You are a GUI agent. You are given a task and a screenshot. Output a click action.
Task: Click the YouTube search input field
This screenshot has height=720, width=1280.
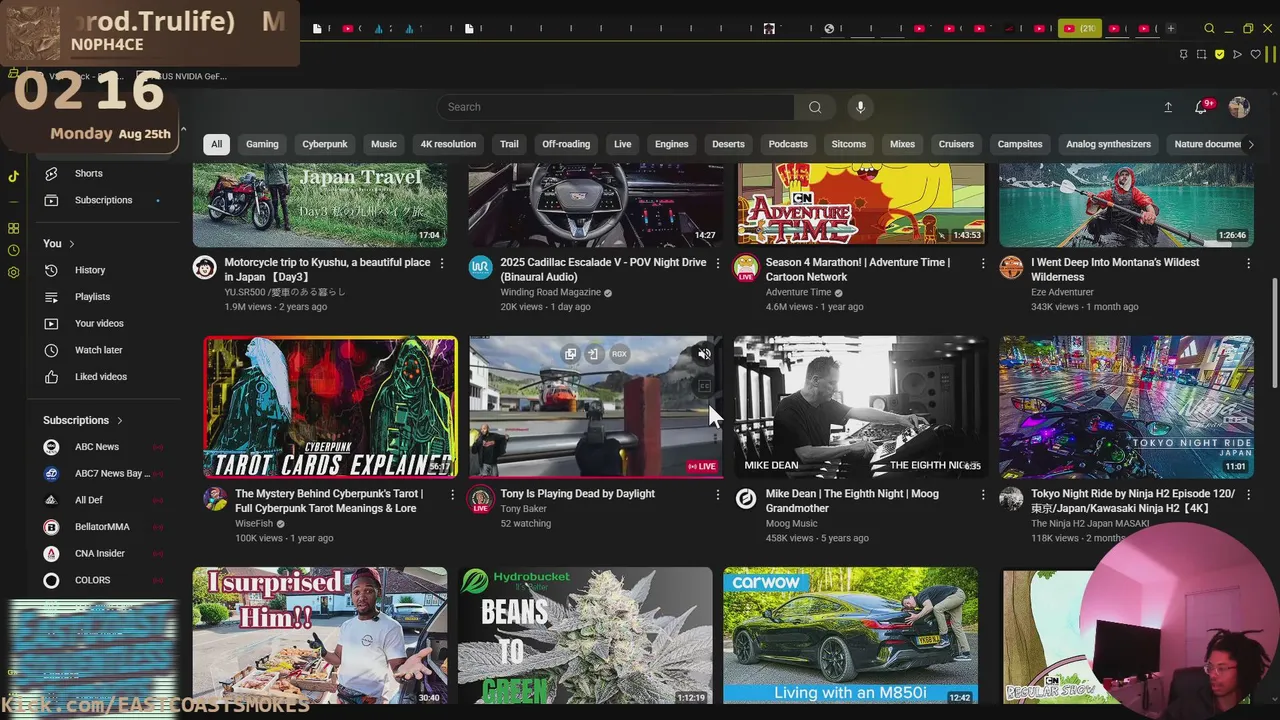[x=615, y=107]
